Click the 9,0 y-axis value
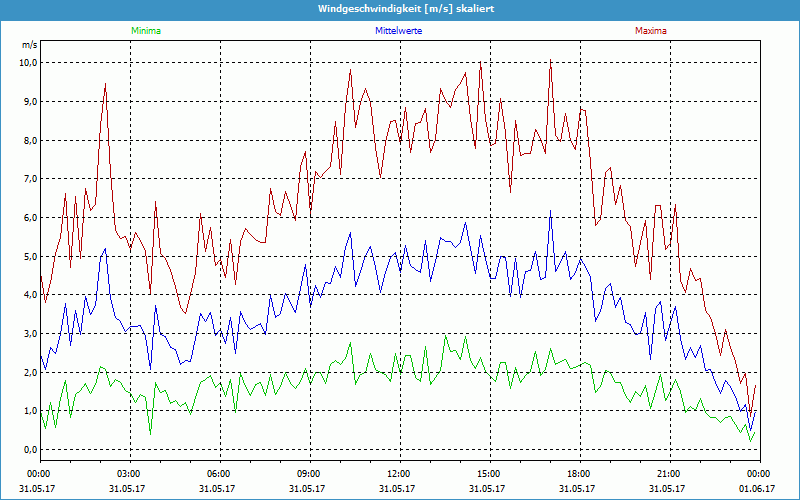 31,102
